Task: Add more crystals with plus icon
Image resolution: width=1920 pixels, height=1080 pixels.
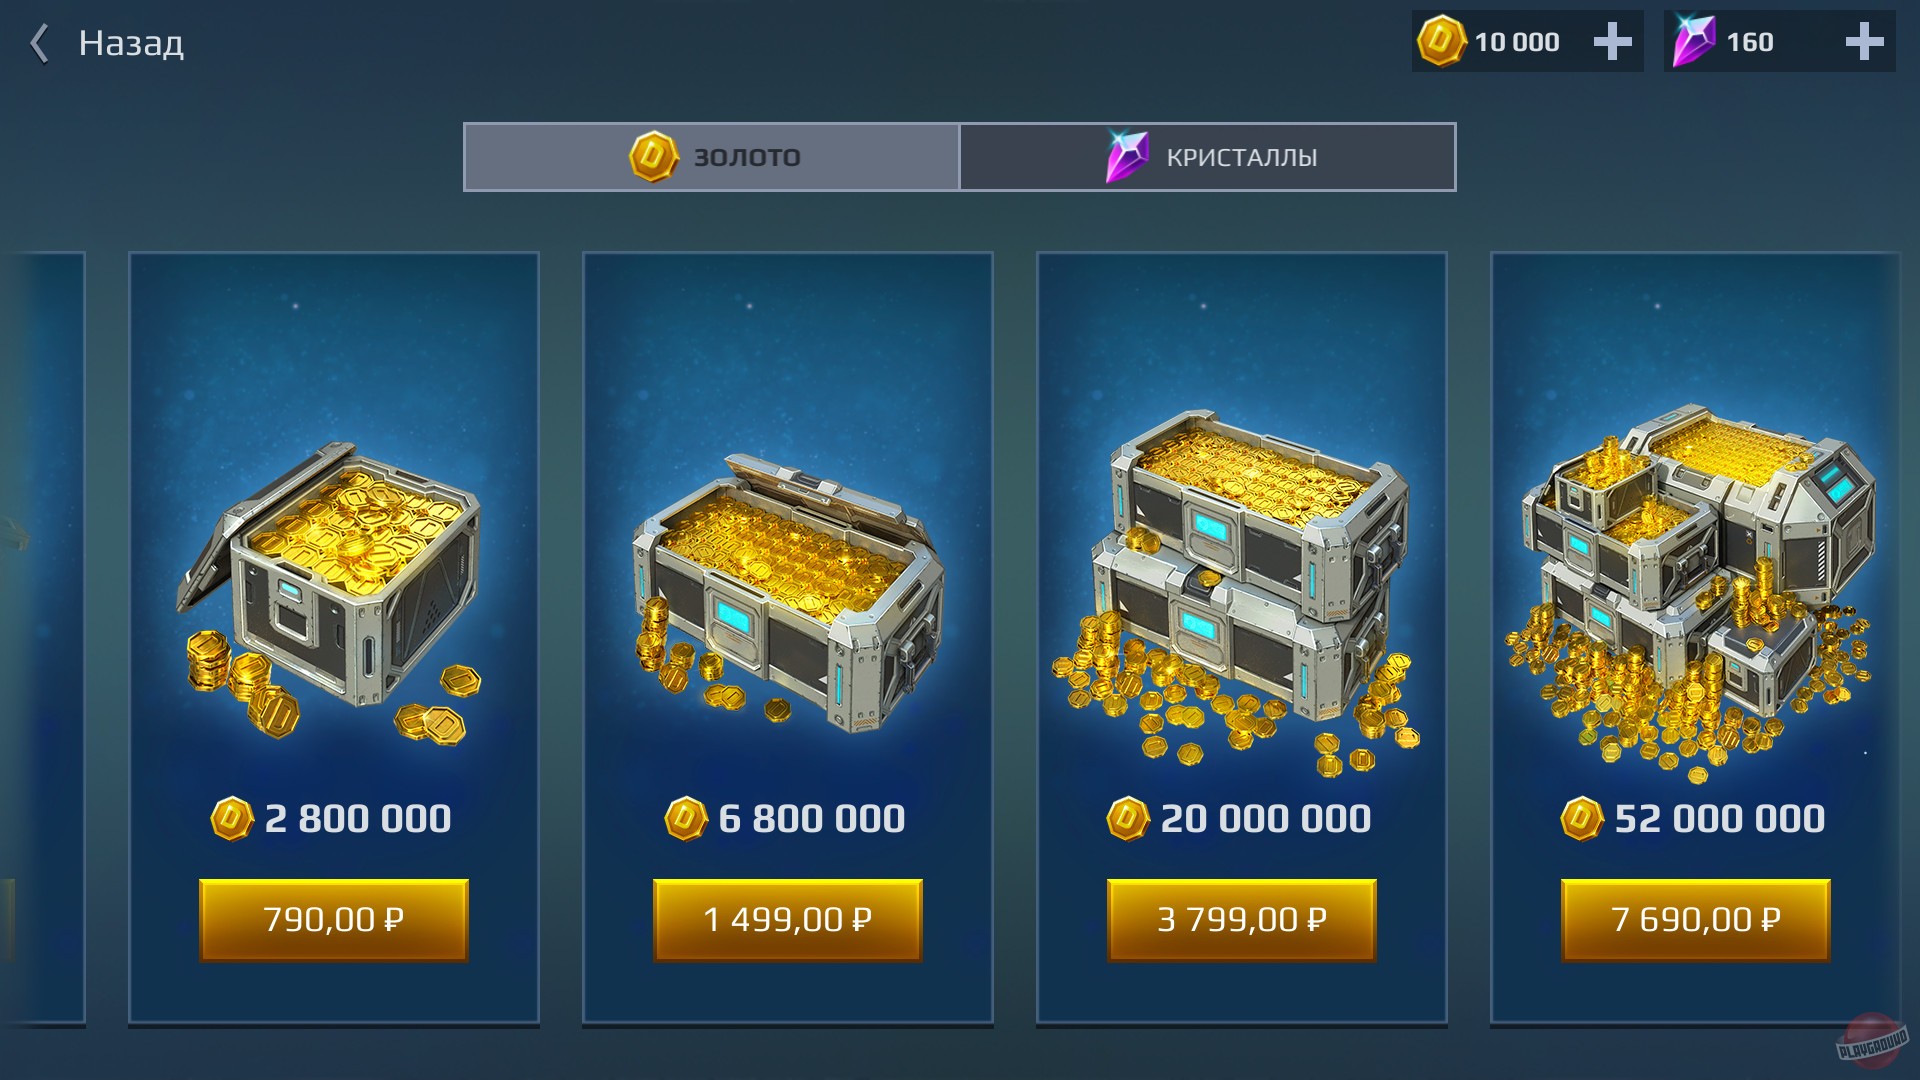Action: (1864, 42)
